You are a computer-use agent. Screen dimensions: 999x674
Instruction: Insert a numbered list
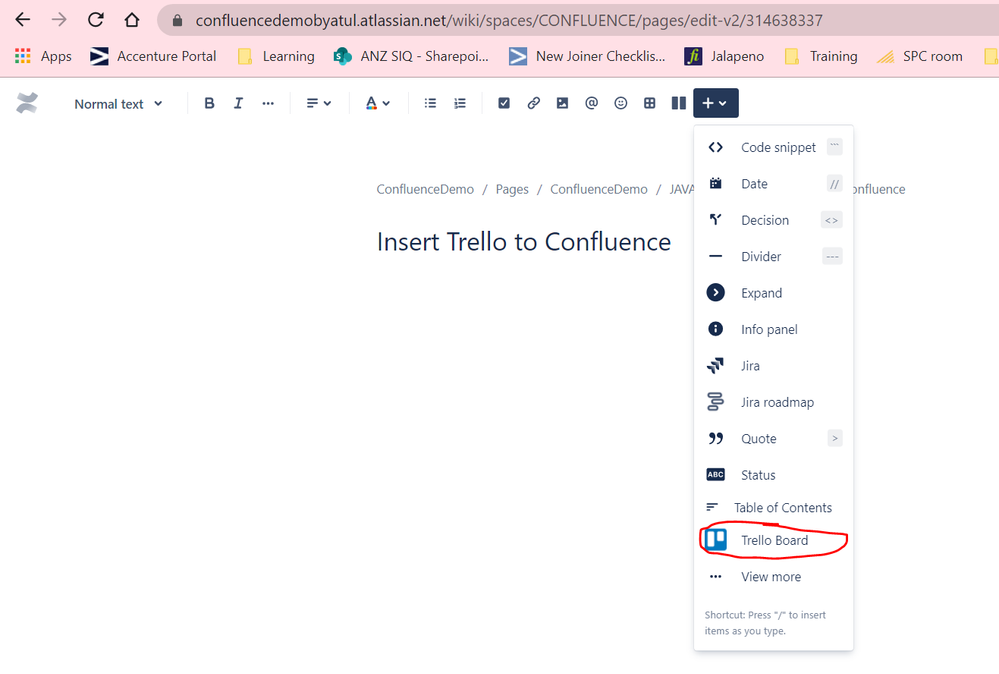click(460, 103)
